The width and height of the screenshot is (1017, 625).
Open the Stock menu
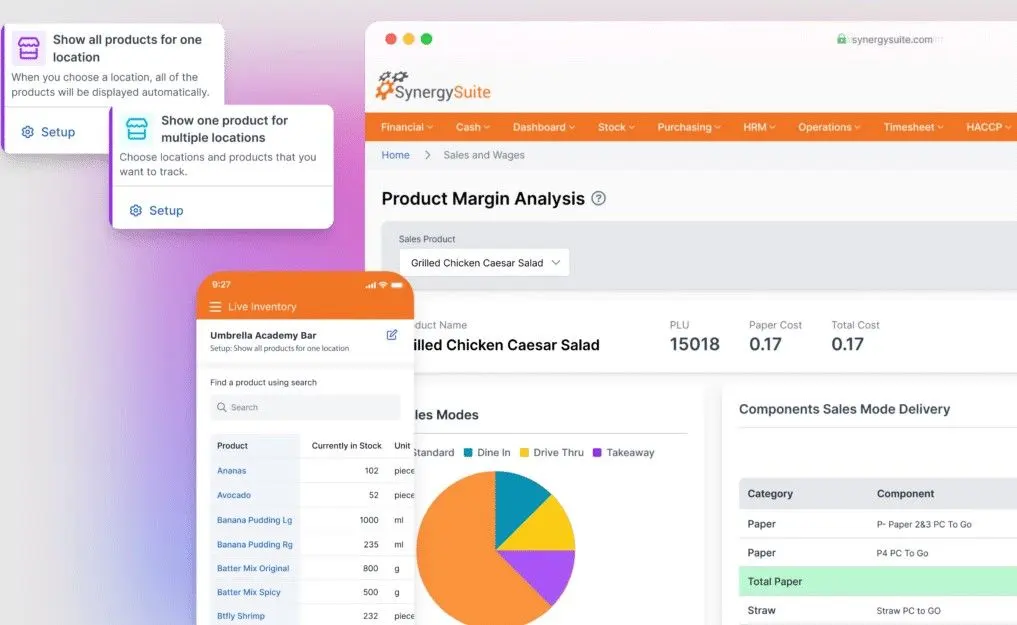[x=616, y=127]
